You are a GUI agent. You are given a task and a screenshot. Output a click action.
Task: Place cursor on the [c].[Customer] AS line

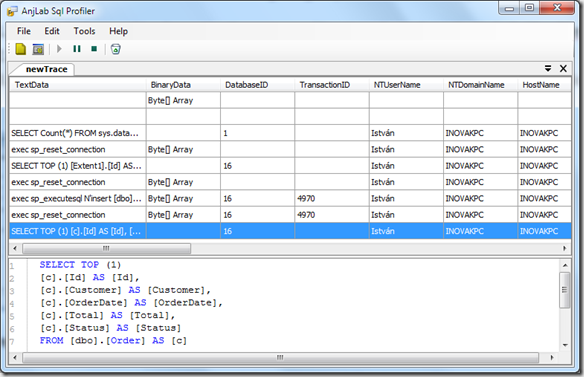(x=125, y=290)
